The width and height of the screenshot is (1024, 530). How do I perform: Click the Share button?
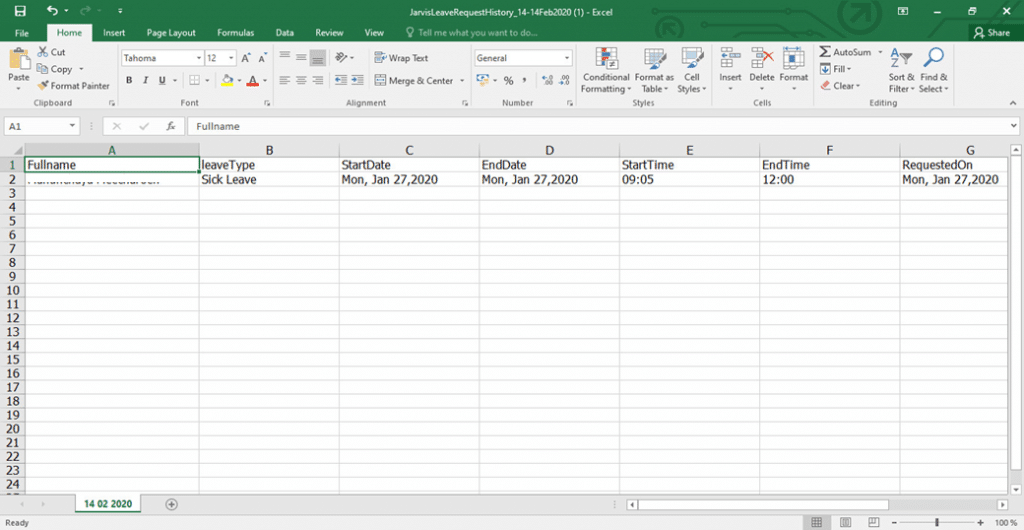pyautogui.click(x=991, y=33)
